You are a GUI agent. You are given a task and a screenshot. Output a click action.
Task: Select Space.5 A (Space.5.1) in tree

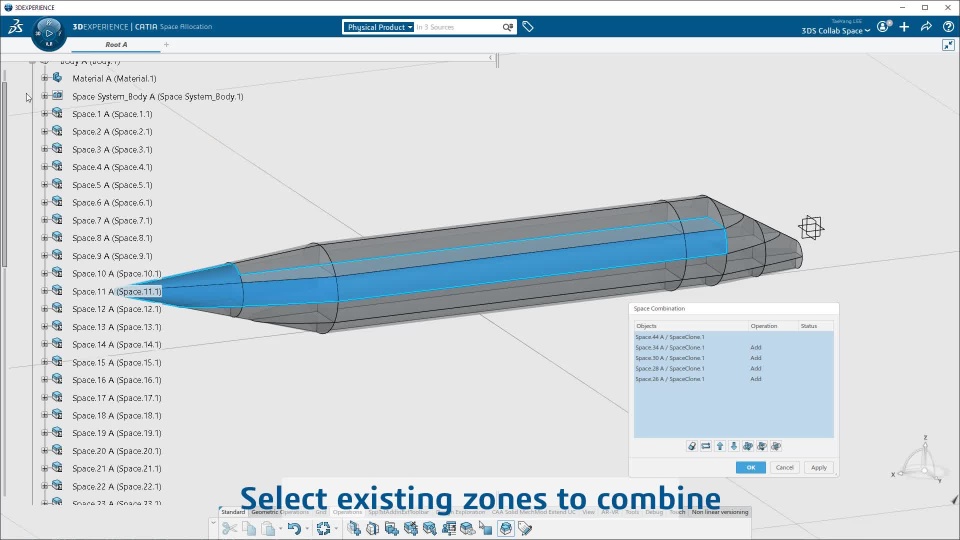pyautogui.click(x=112, y=185)
